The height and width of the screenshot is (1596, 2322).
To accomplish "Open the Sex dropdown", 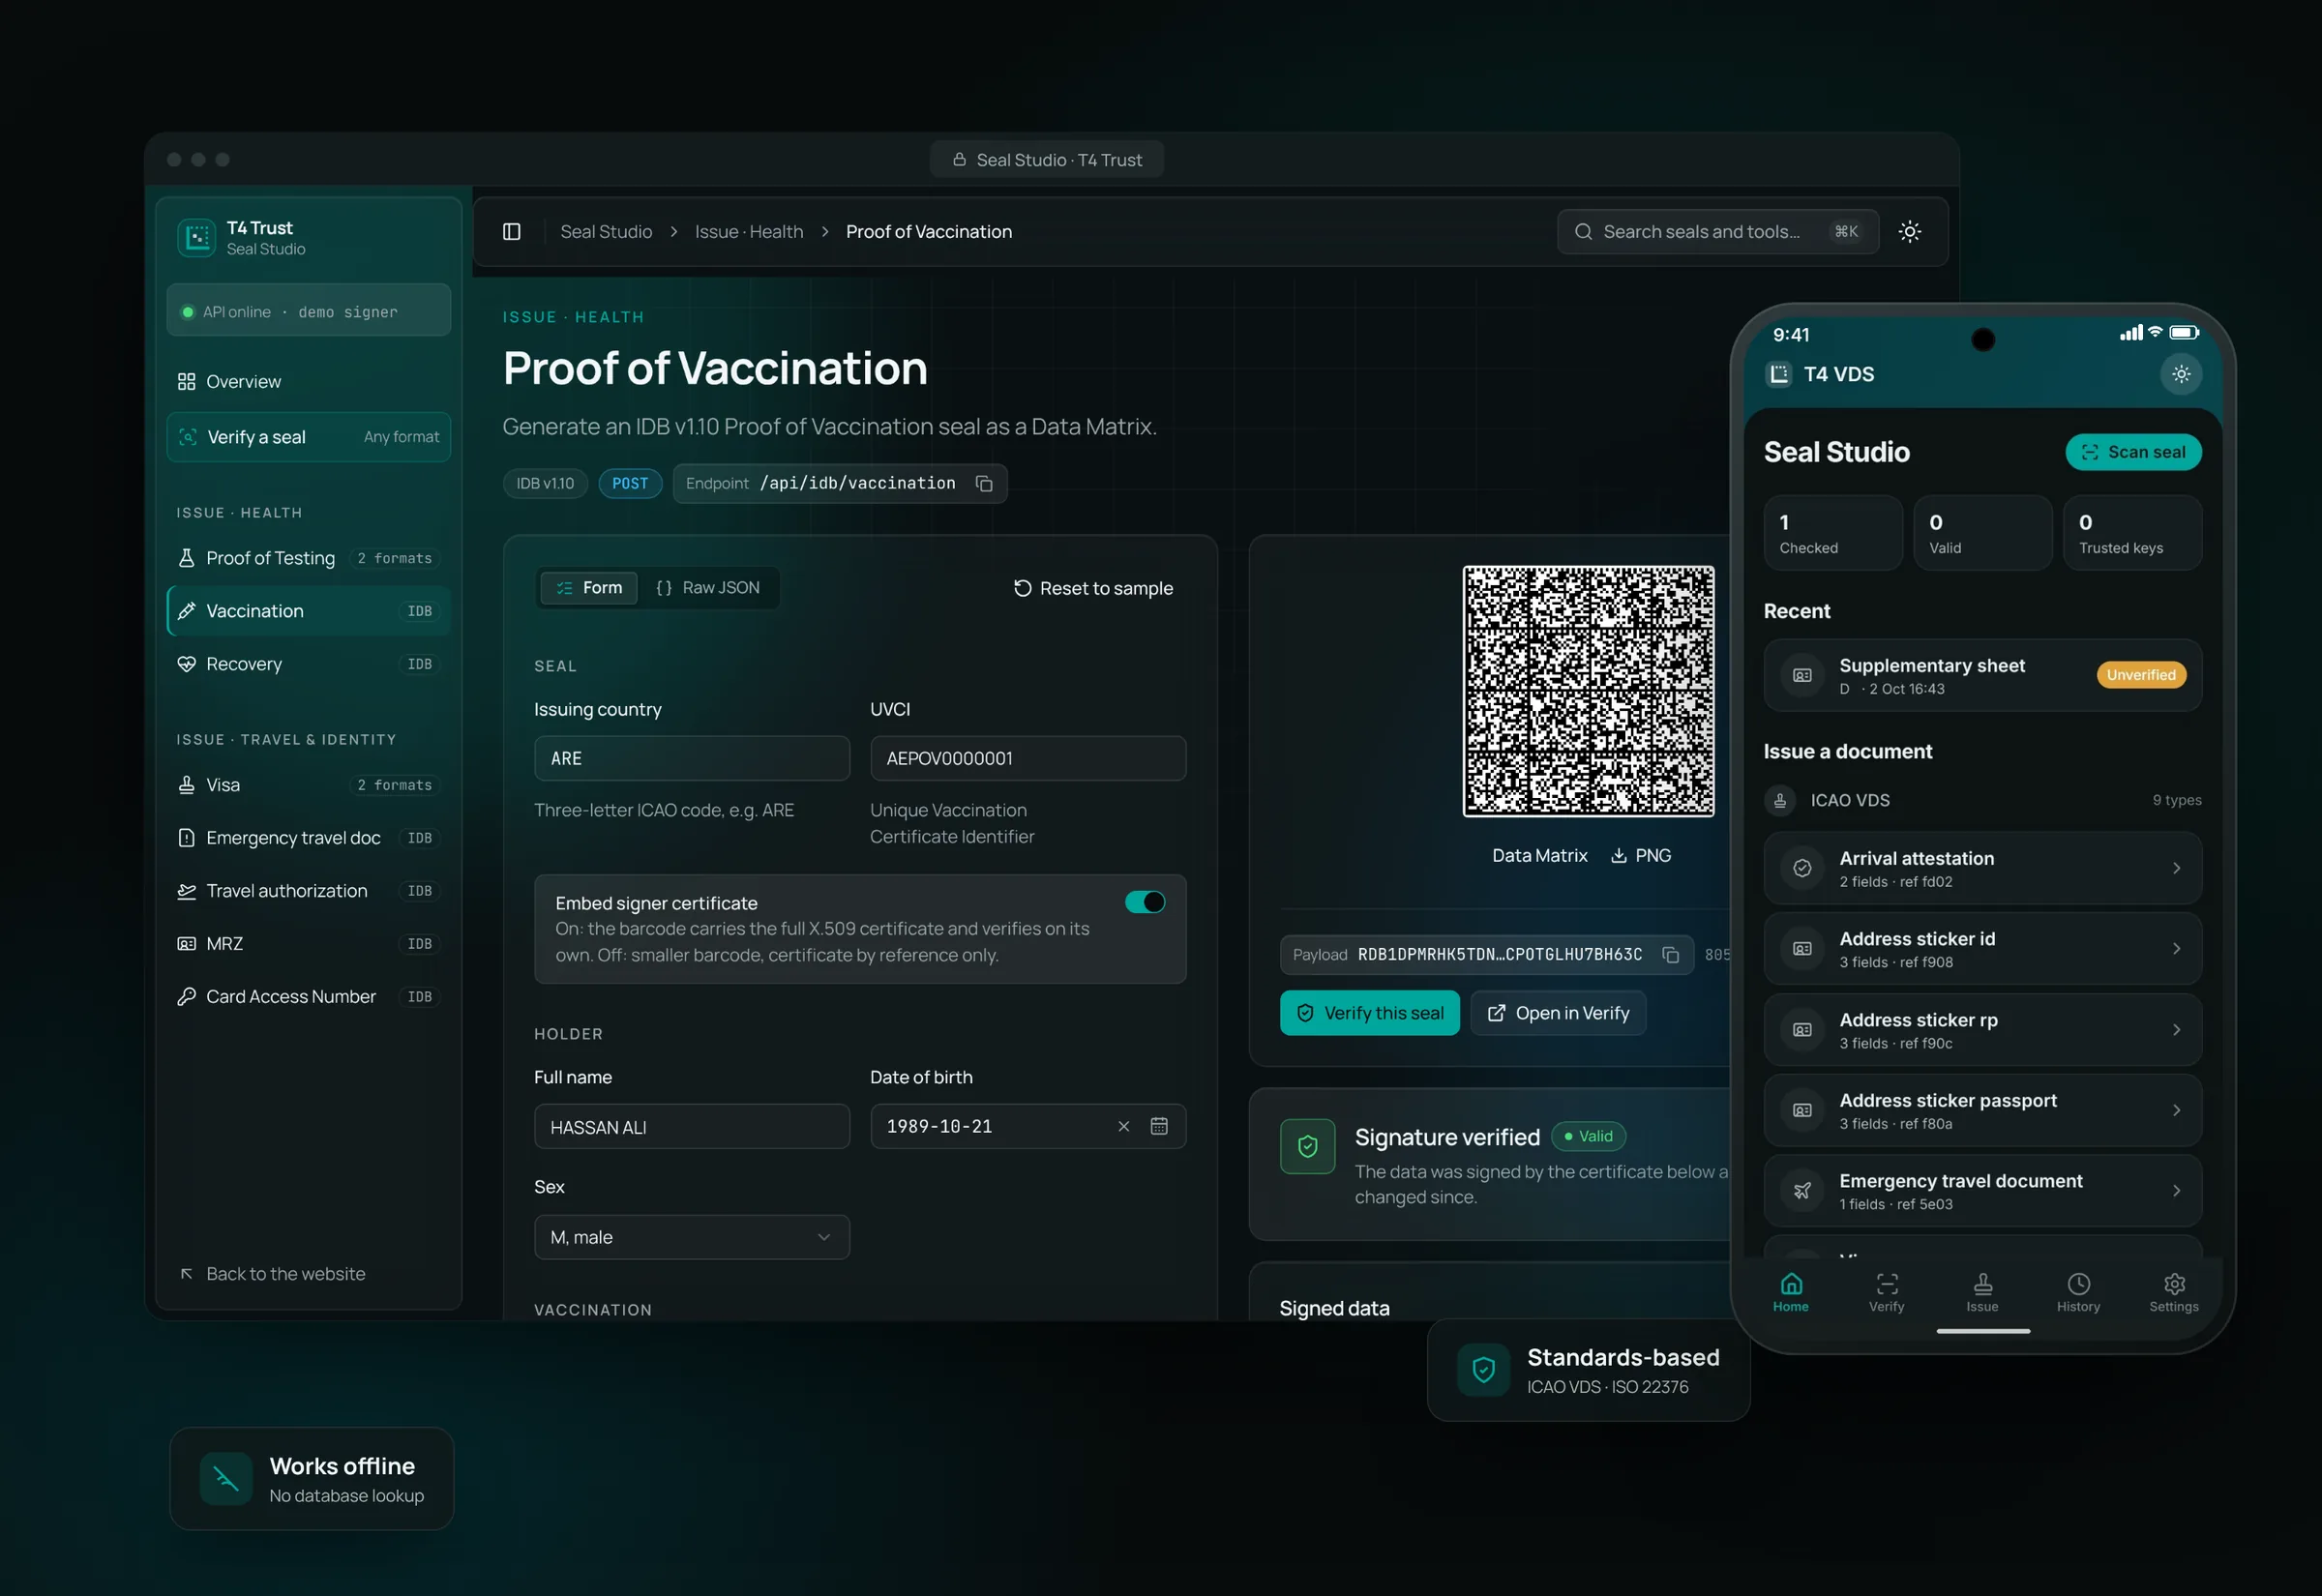I will pos(692,1238).
